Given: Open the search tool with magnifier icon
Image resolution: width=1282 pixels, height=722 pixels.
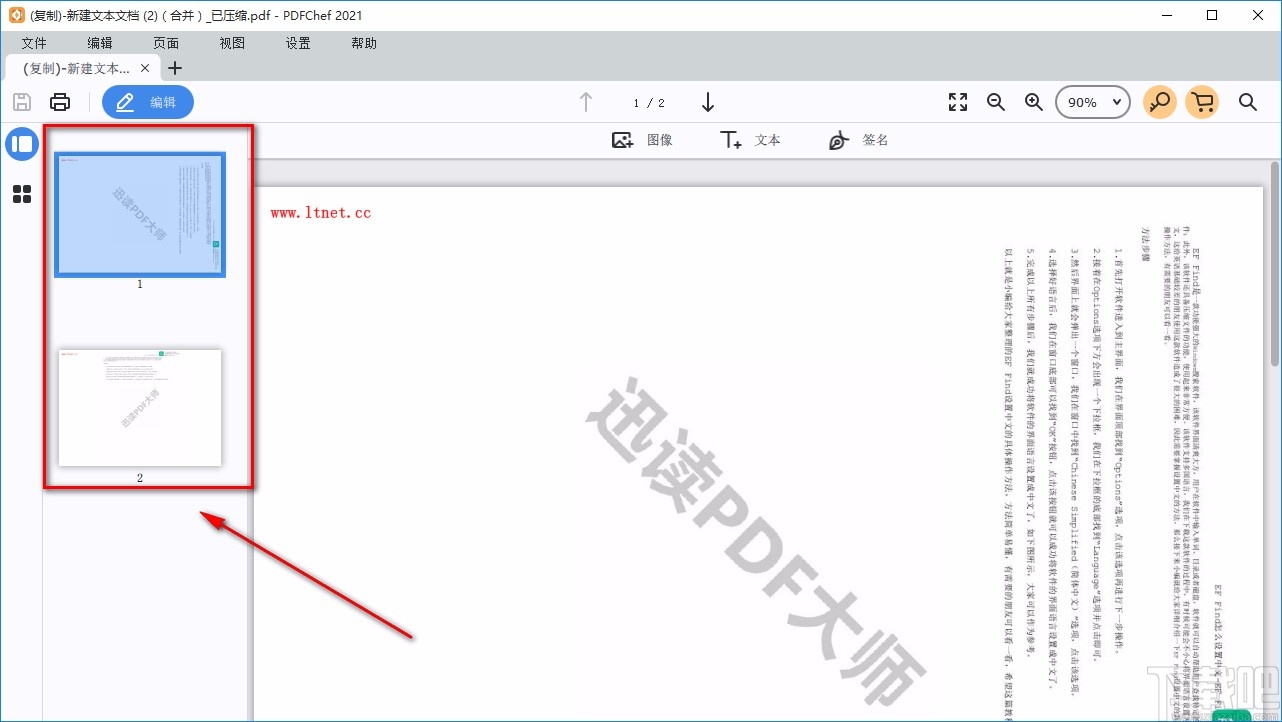Looking at the screenshot, I should click(1247, 101).
